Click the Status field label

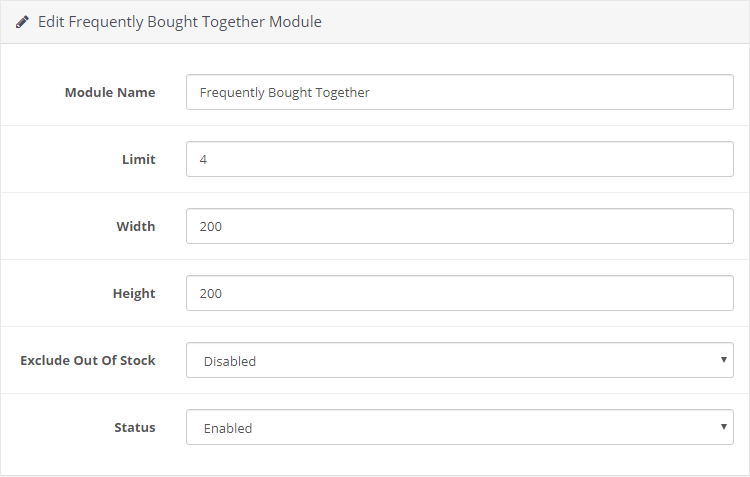[x=135, y=427]
